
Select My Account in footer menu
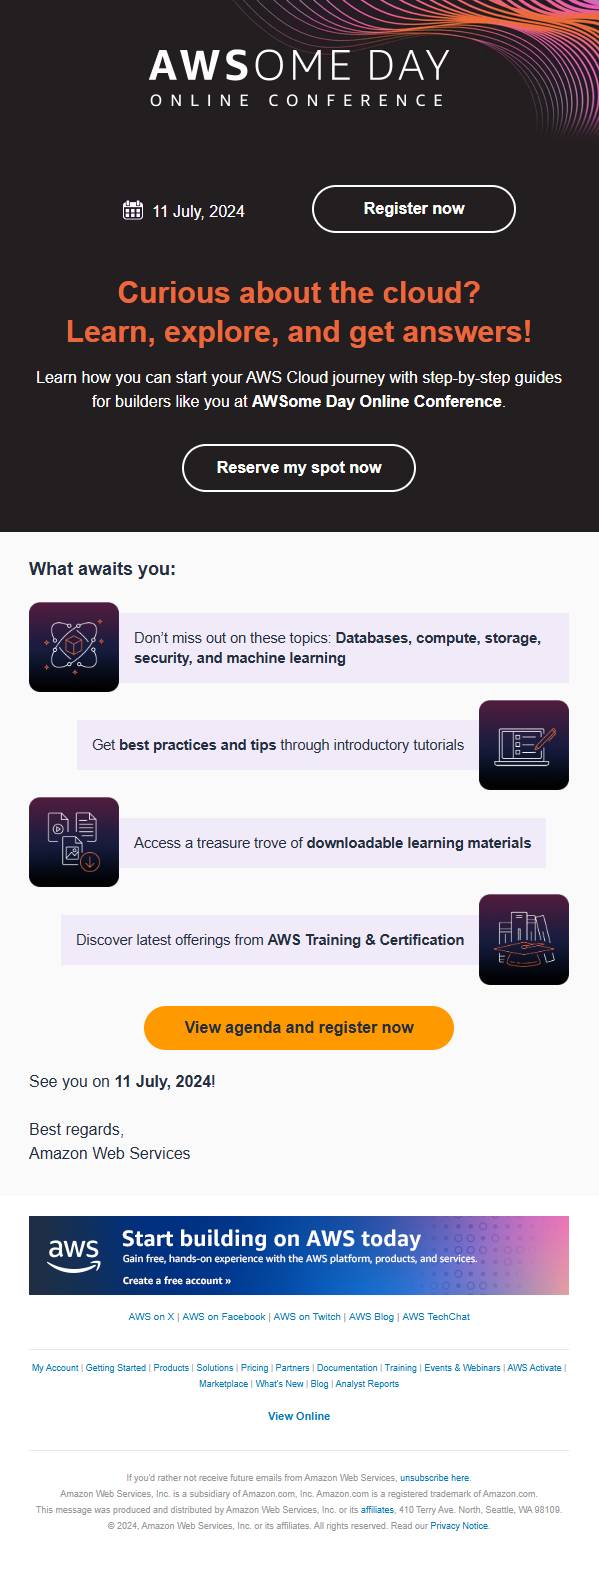[55, 1368]
